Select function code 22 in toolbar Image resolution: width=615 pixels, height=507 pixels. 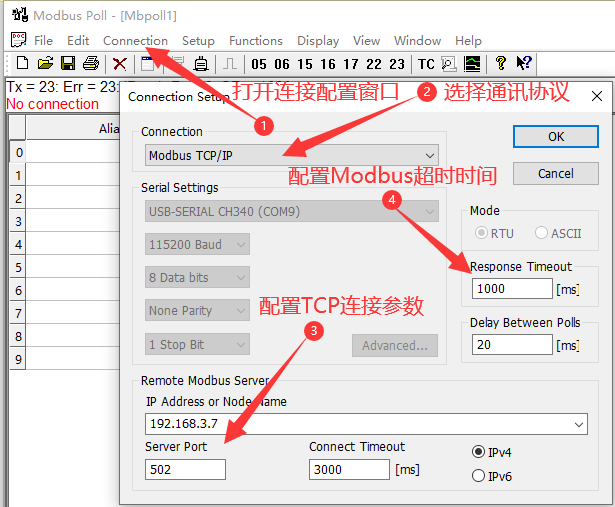tap(374, 64)
